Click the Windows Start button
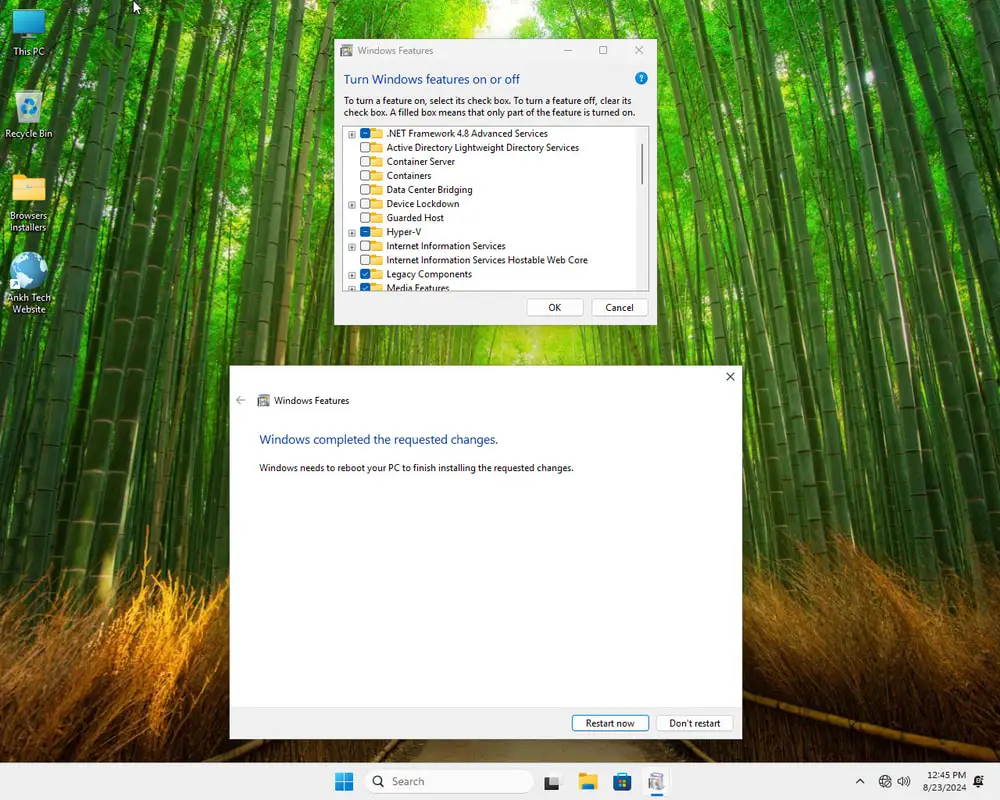This screenshot has height=800, width=1000. tap(344, 782)
